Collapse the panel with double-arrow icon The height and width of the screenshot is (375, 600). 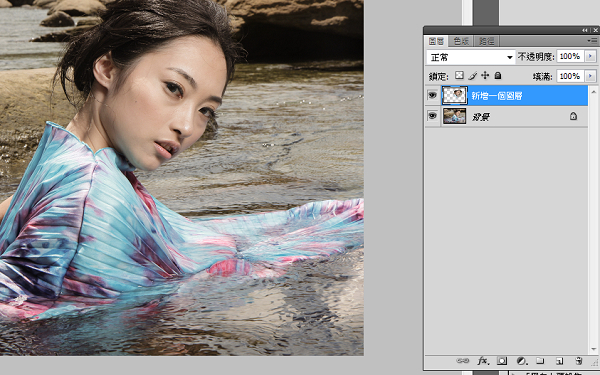585,30
